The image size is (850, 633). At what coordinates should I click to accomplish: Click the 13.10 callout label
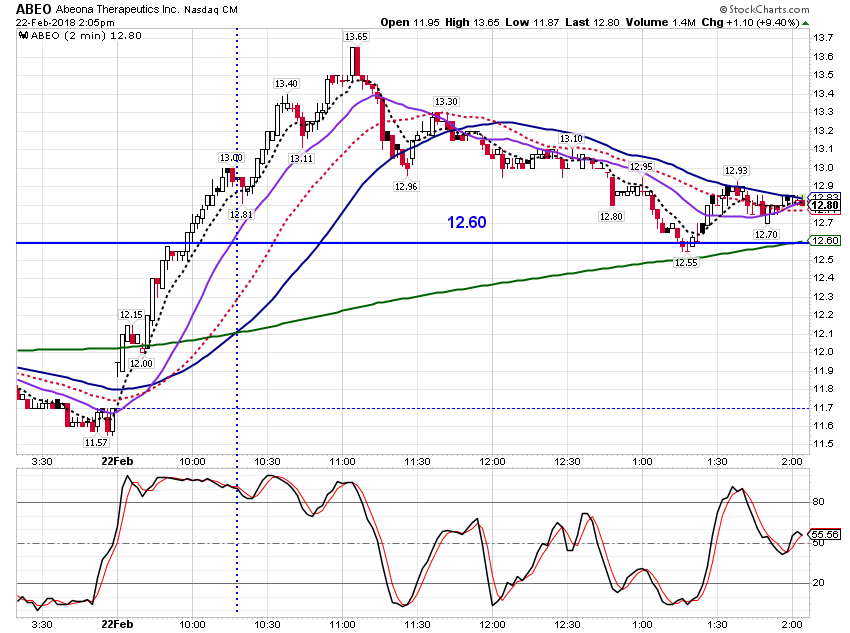point(571,139)
